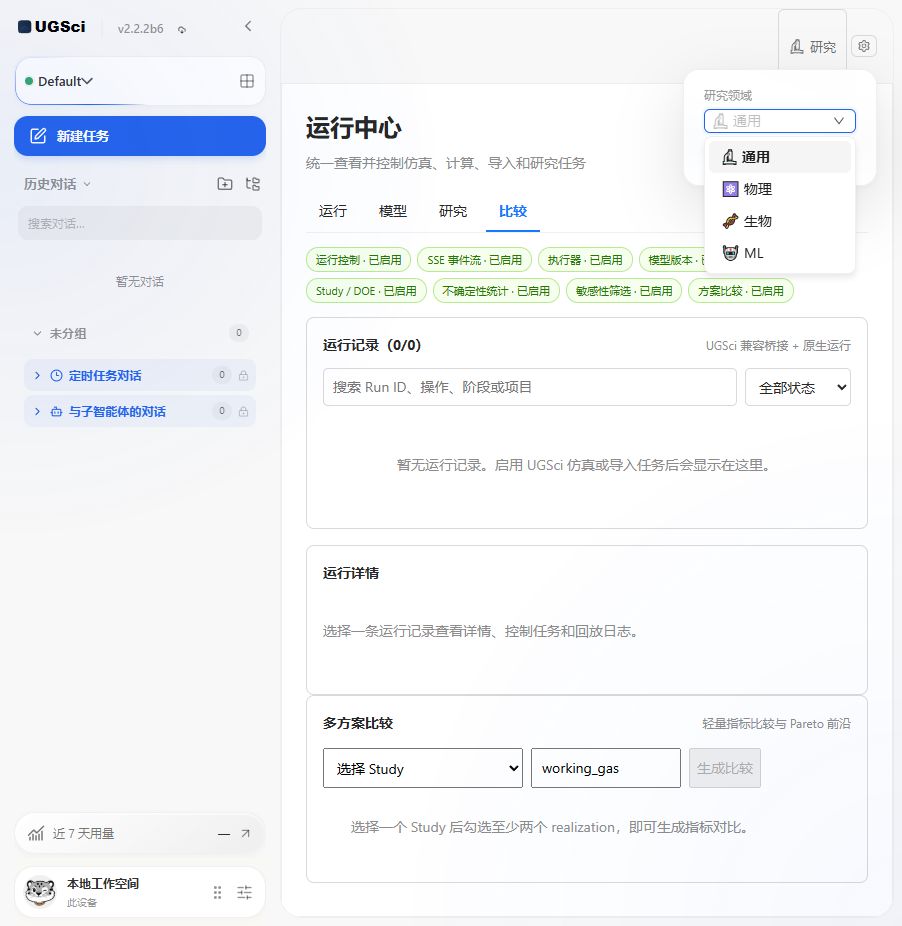Click the Study / DOE · 已启用 badge

tap(366, 291)
